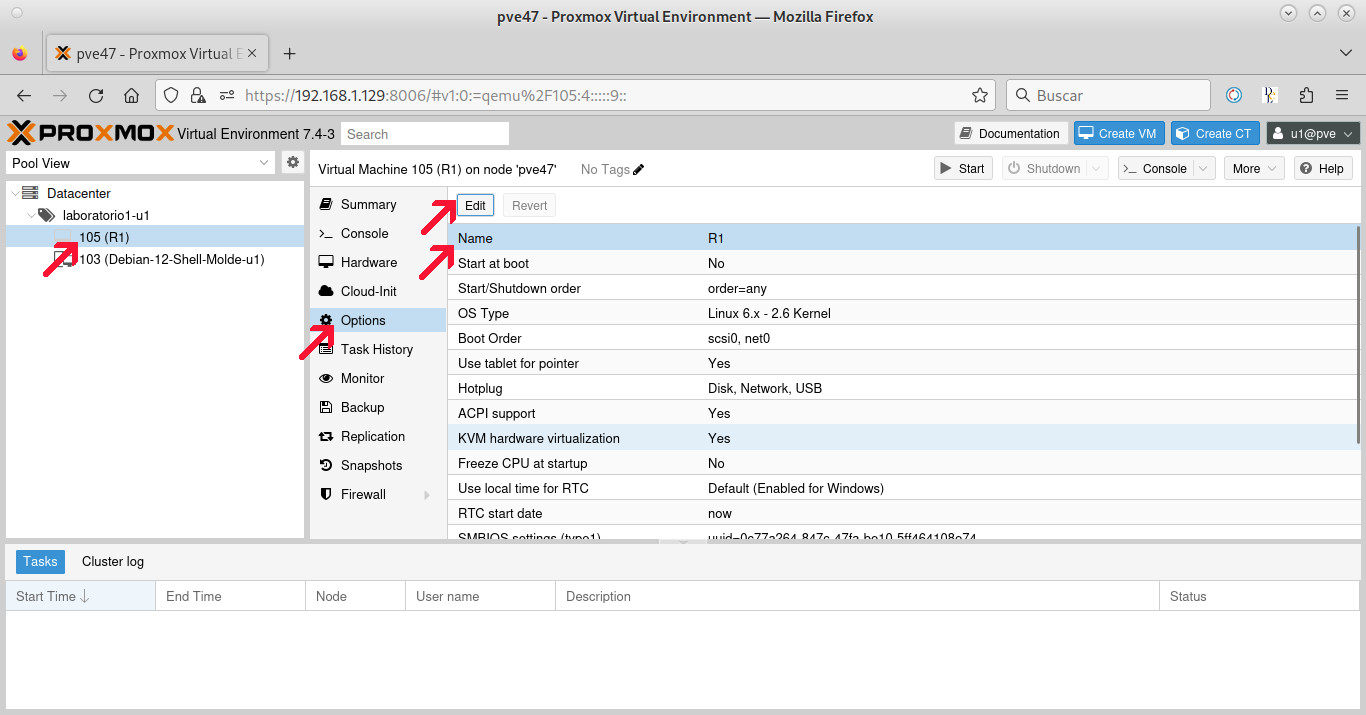Screen dimensions: 1366x715
Task: Bookmark this page with the star icon
Action: point(980,95)
